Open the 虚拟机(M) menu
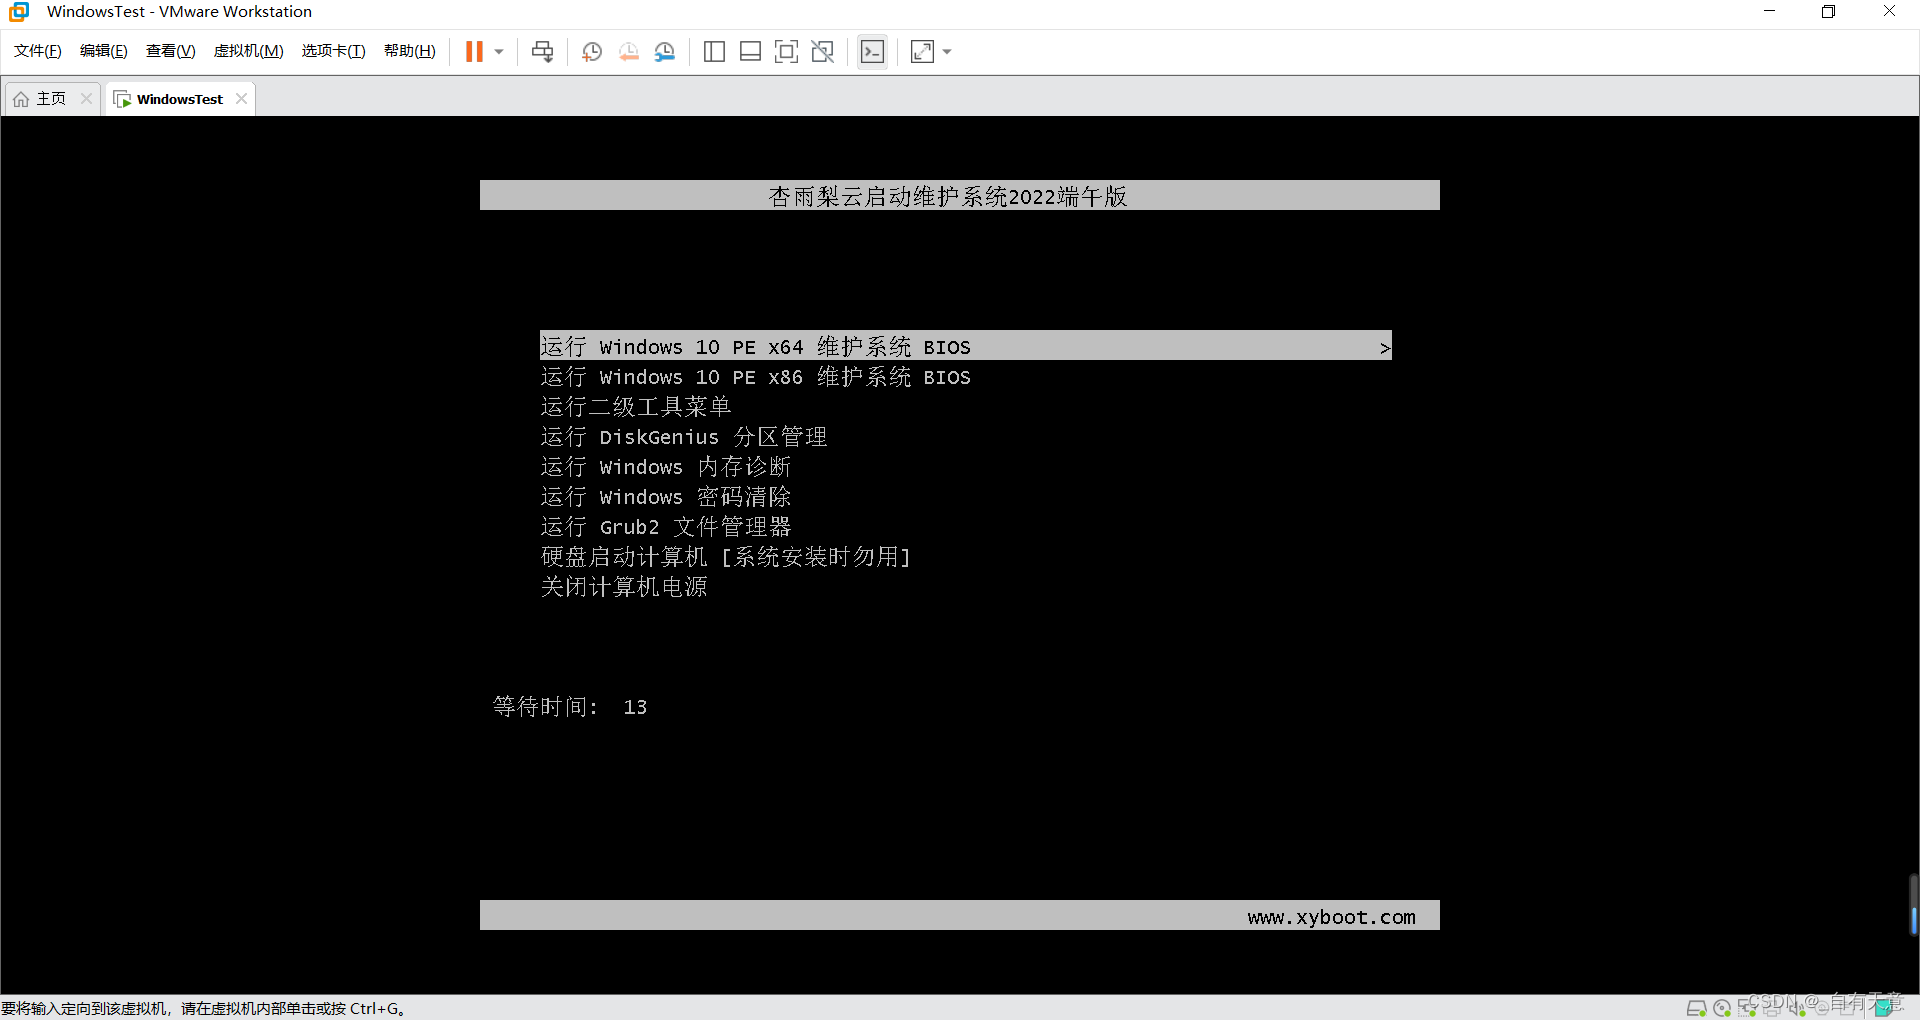Viewport: 1920px width, 1020px height. [249, 51]
